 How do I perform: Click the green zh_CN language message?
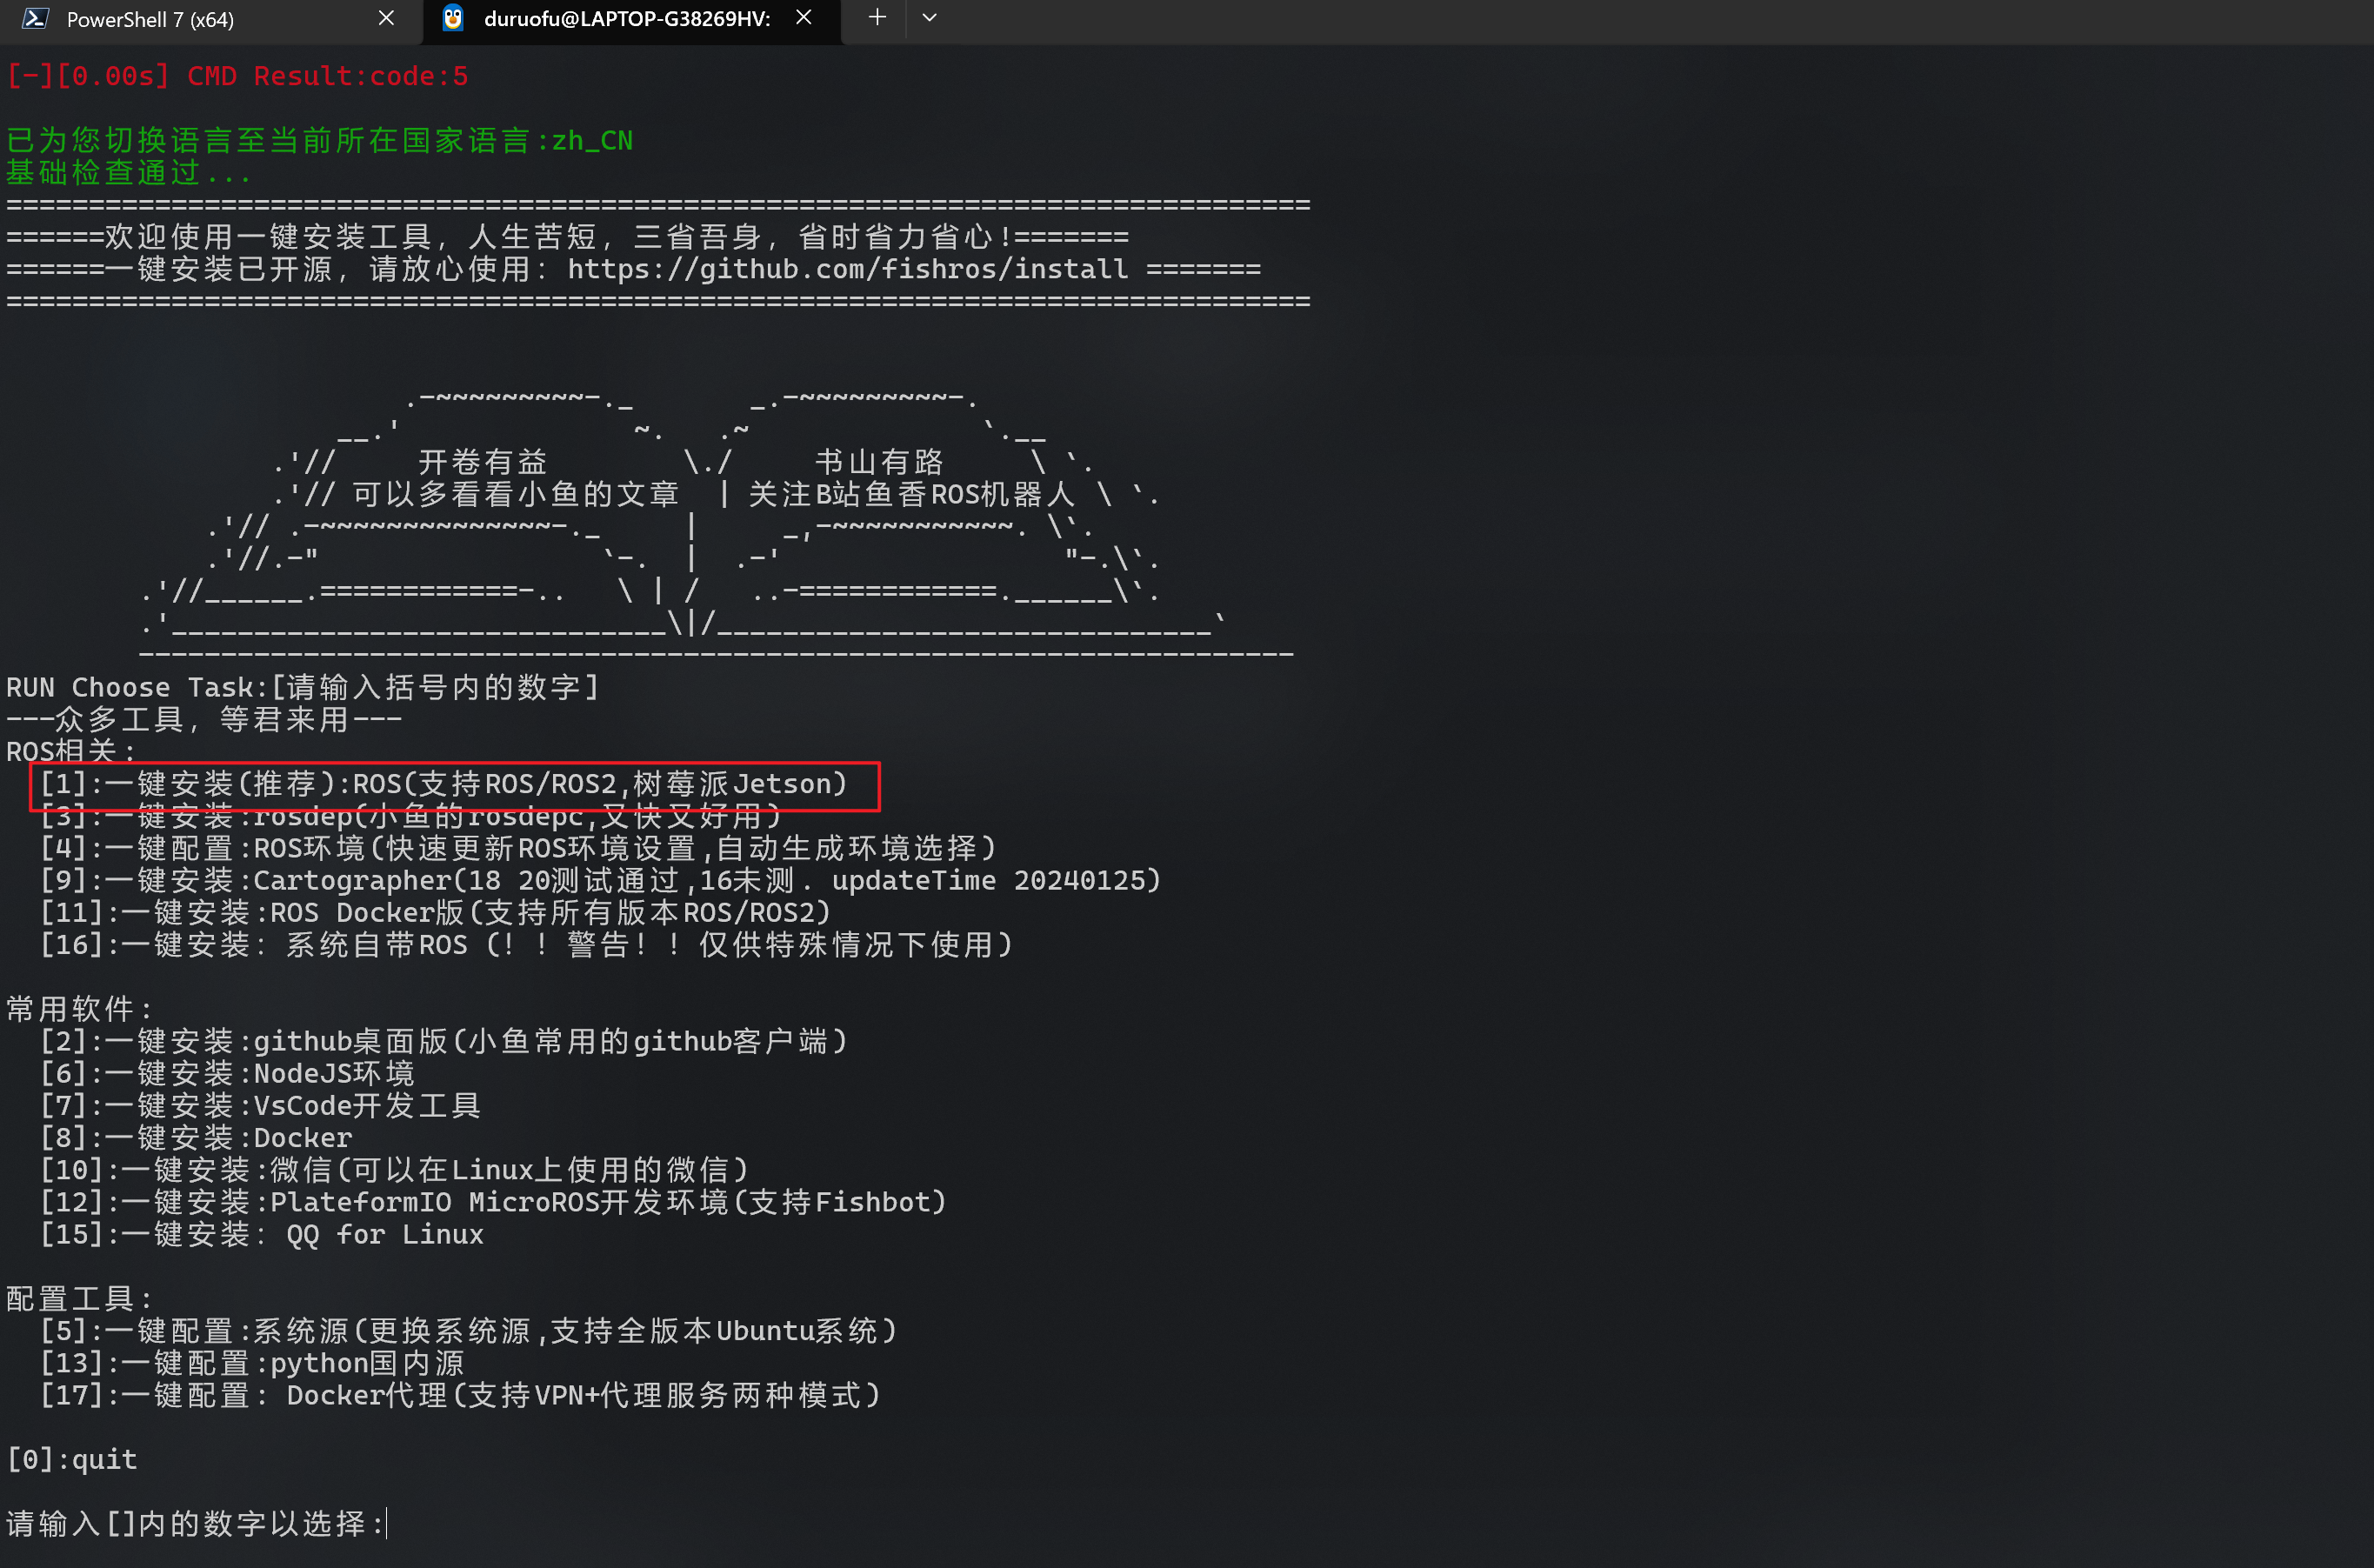coord(319,141)
